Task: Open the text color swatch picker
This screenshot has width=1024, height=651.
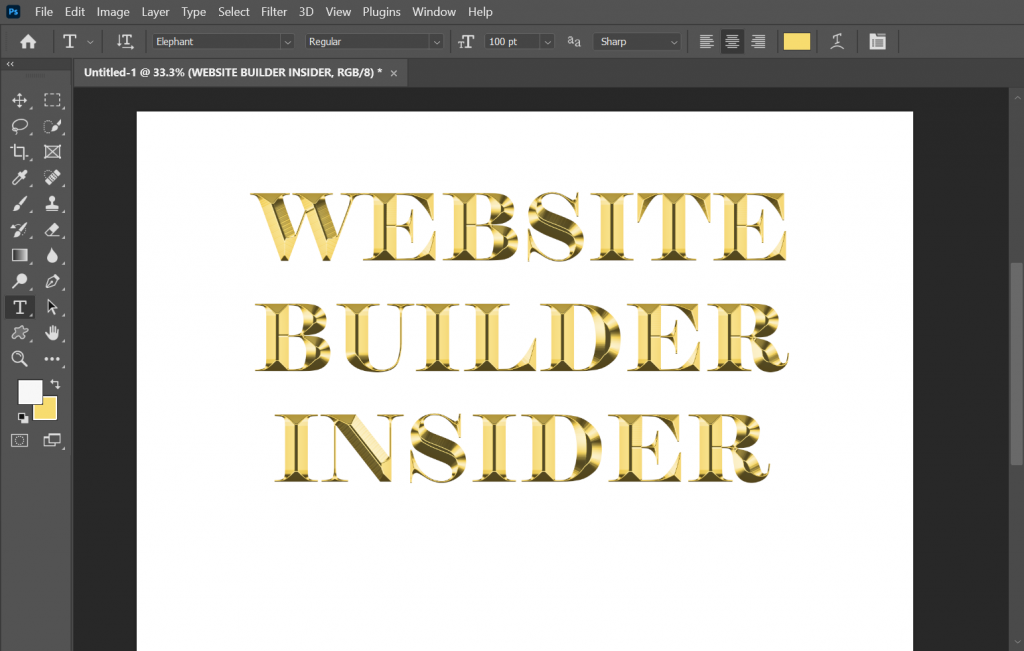Action: [x=796, y=41]
